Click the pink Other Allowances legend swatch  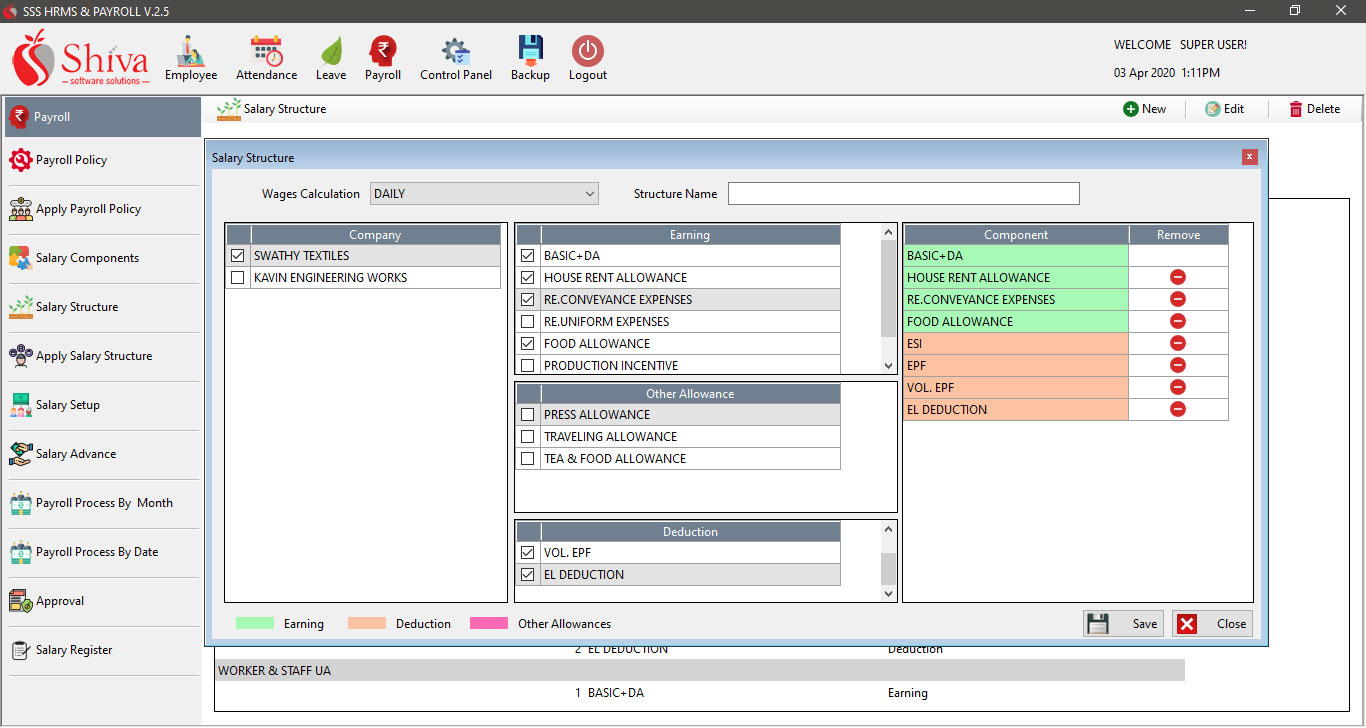489,624
